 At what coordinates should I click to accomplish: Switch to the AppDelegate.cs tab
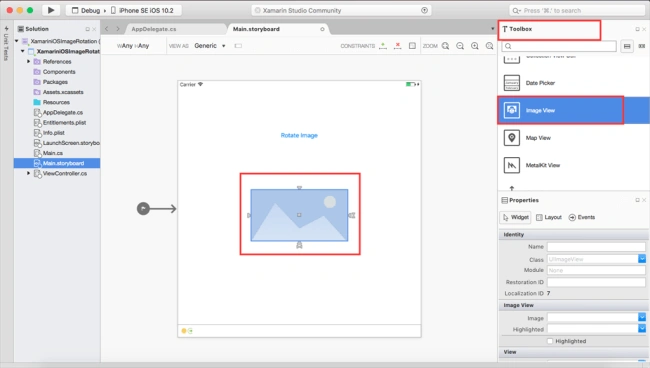coord(154,29)
